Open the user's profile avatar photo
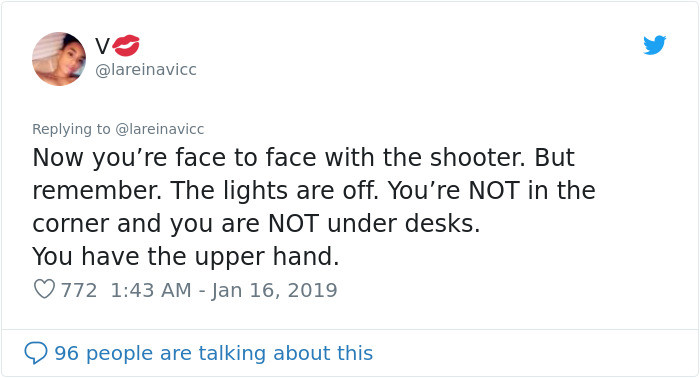The image size is (700, 378). click(x=59, y=58)
